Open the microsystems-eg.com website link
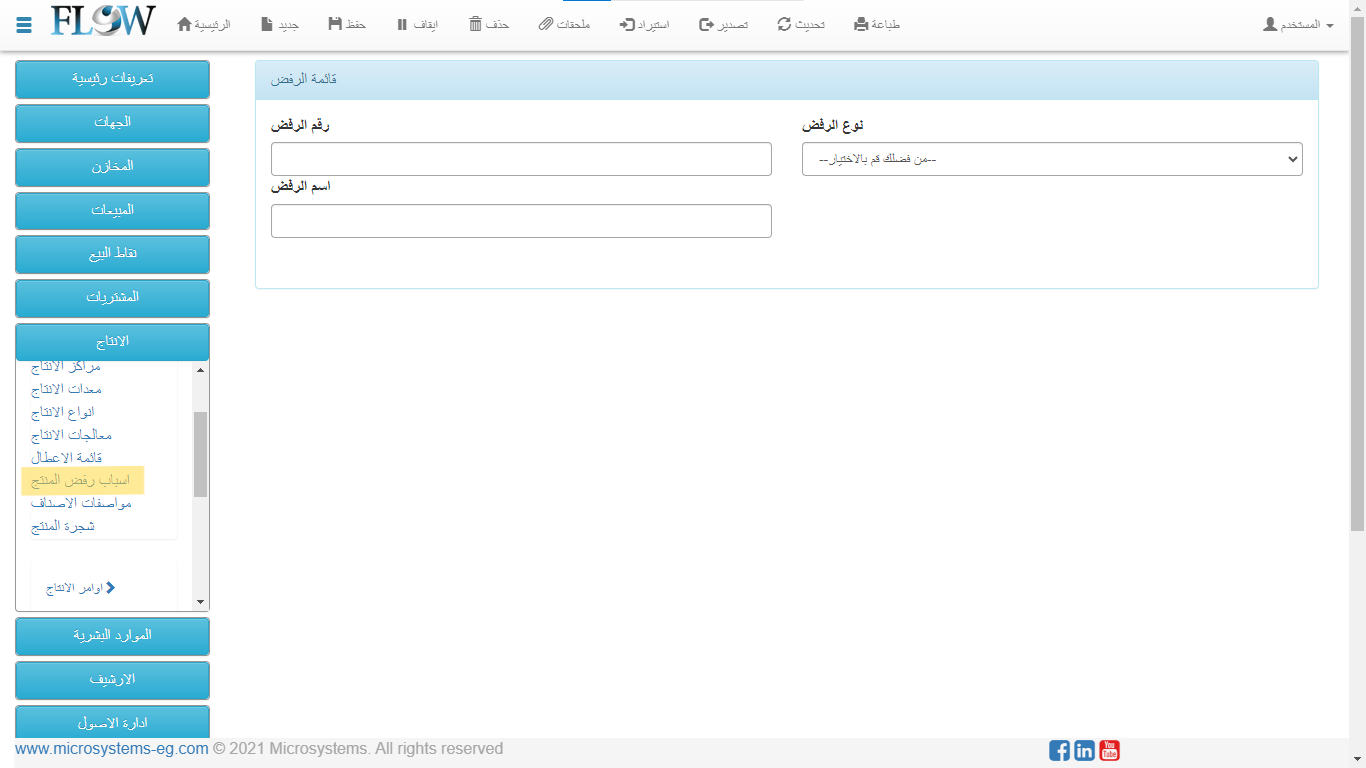 111,749
